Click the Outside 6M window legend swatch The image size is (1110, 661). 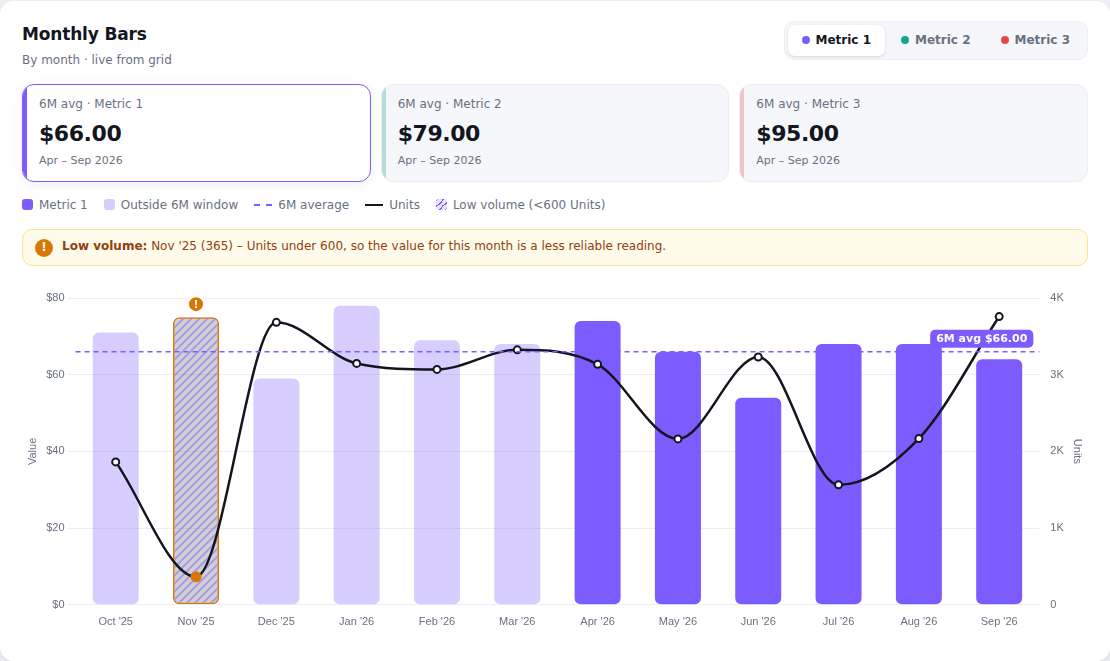click(109, 205)
